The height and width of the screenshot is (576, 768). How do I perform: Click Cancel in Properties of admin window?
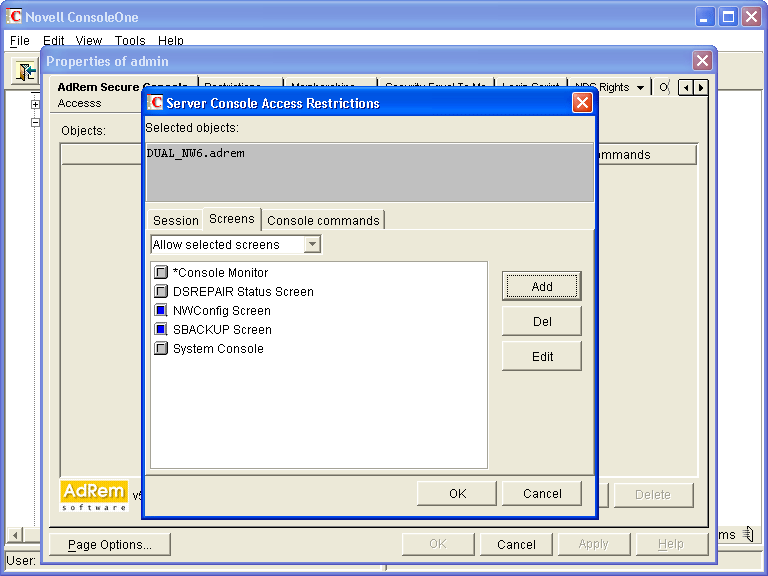pos(516,544)
